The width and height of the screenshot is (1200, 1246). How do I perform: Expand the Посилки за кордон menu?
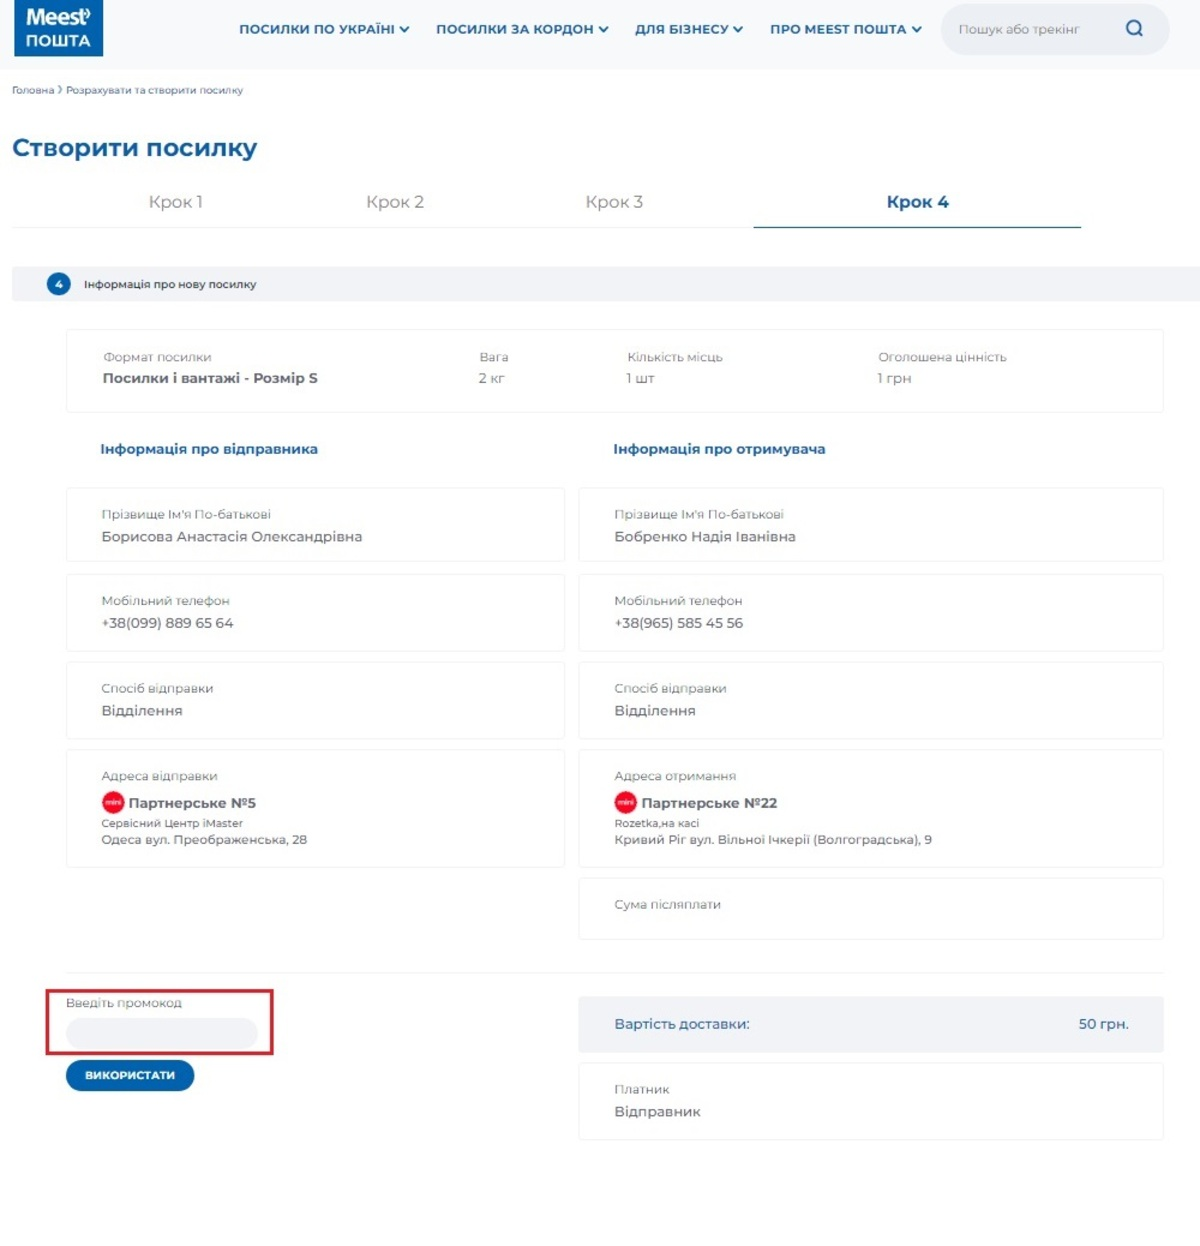(x=522, y=29)
